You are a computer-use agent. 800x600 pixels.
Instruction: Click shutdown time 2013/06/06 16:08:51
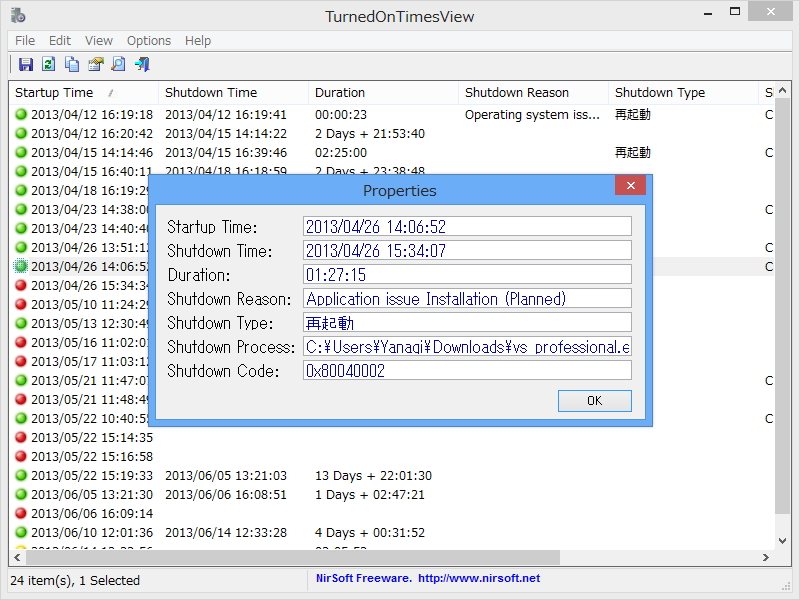coord(226,494)
